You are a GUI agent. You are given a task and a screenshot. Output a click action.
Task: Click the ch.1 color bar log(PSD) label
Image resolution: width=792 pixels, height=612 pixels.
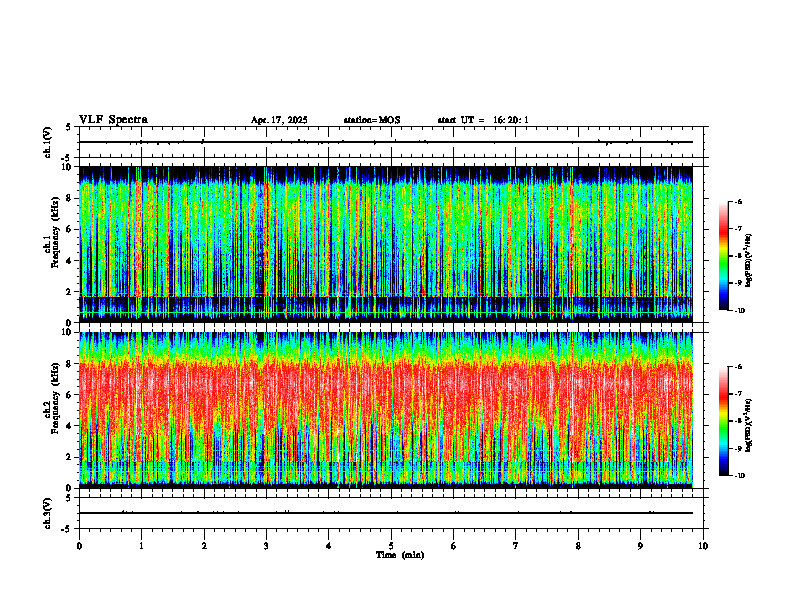pyautogui.click(x=749, y=260)
